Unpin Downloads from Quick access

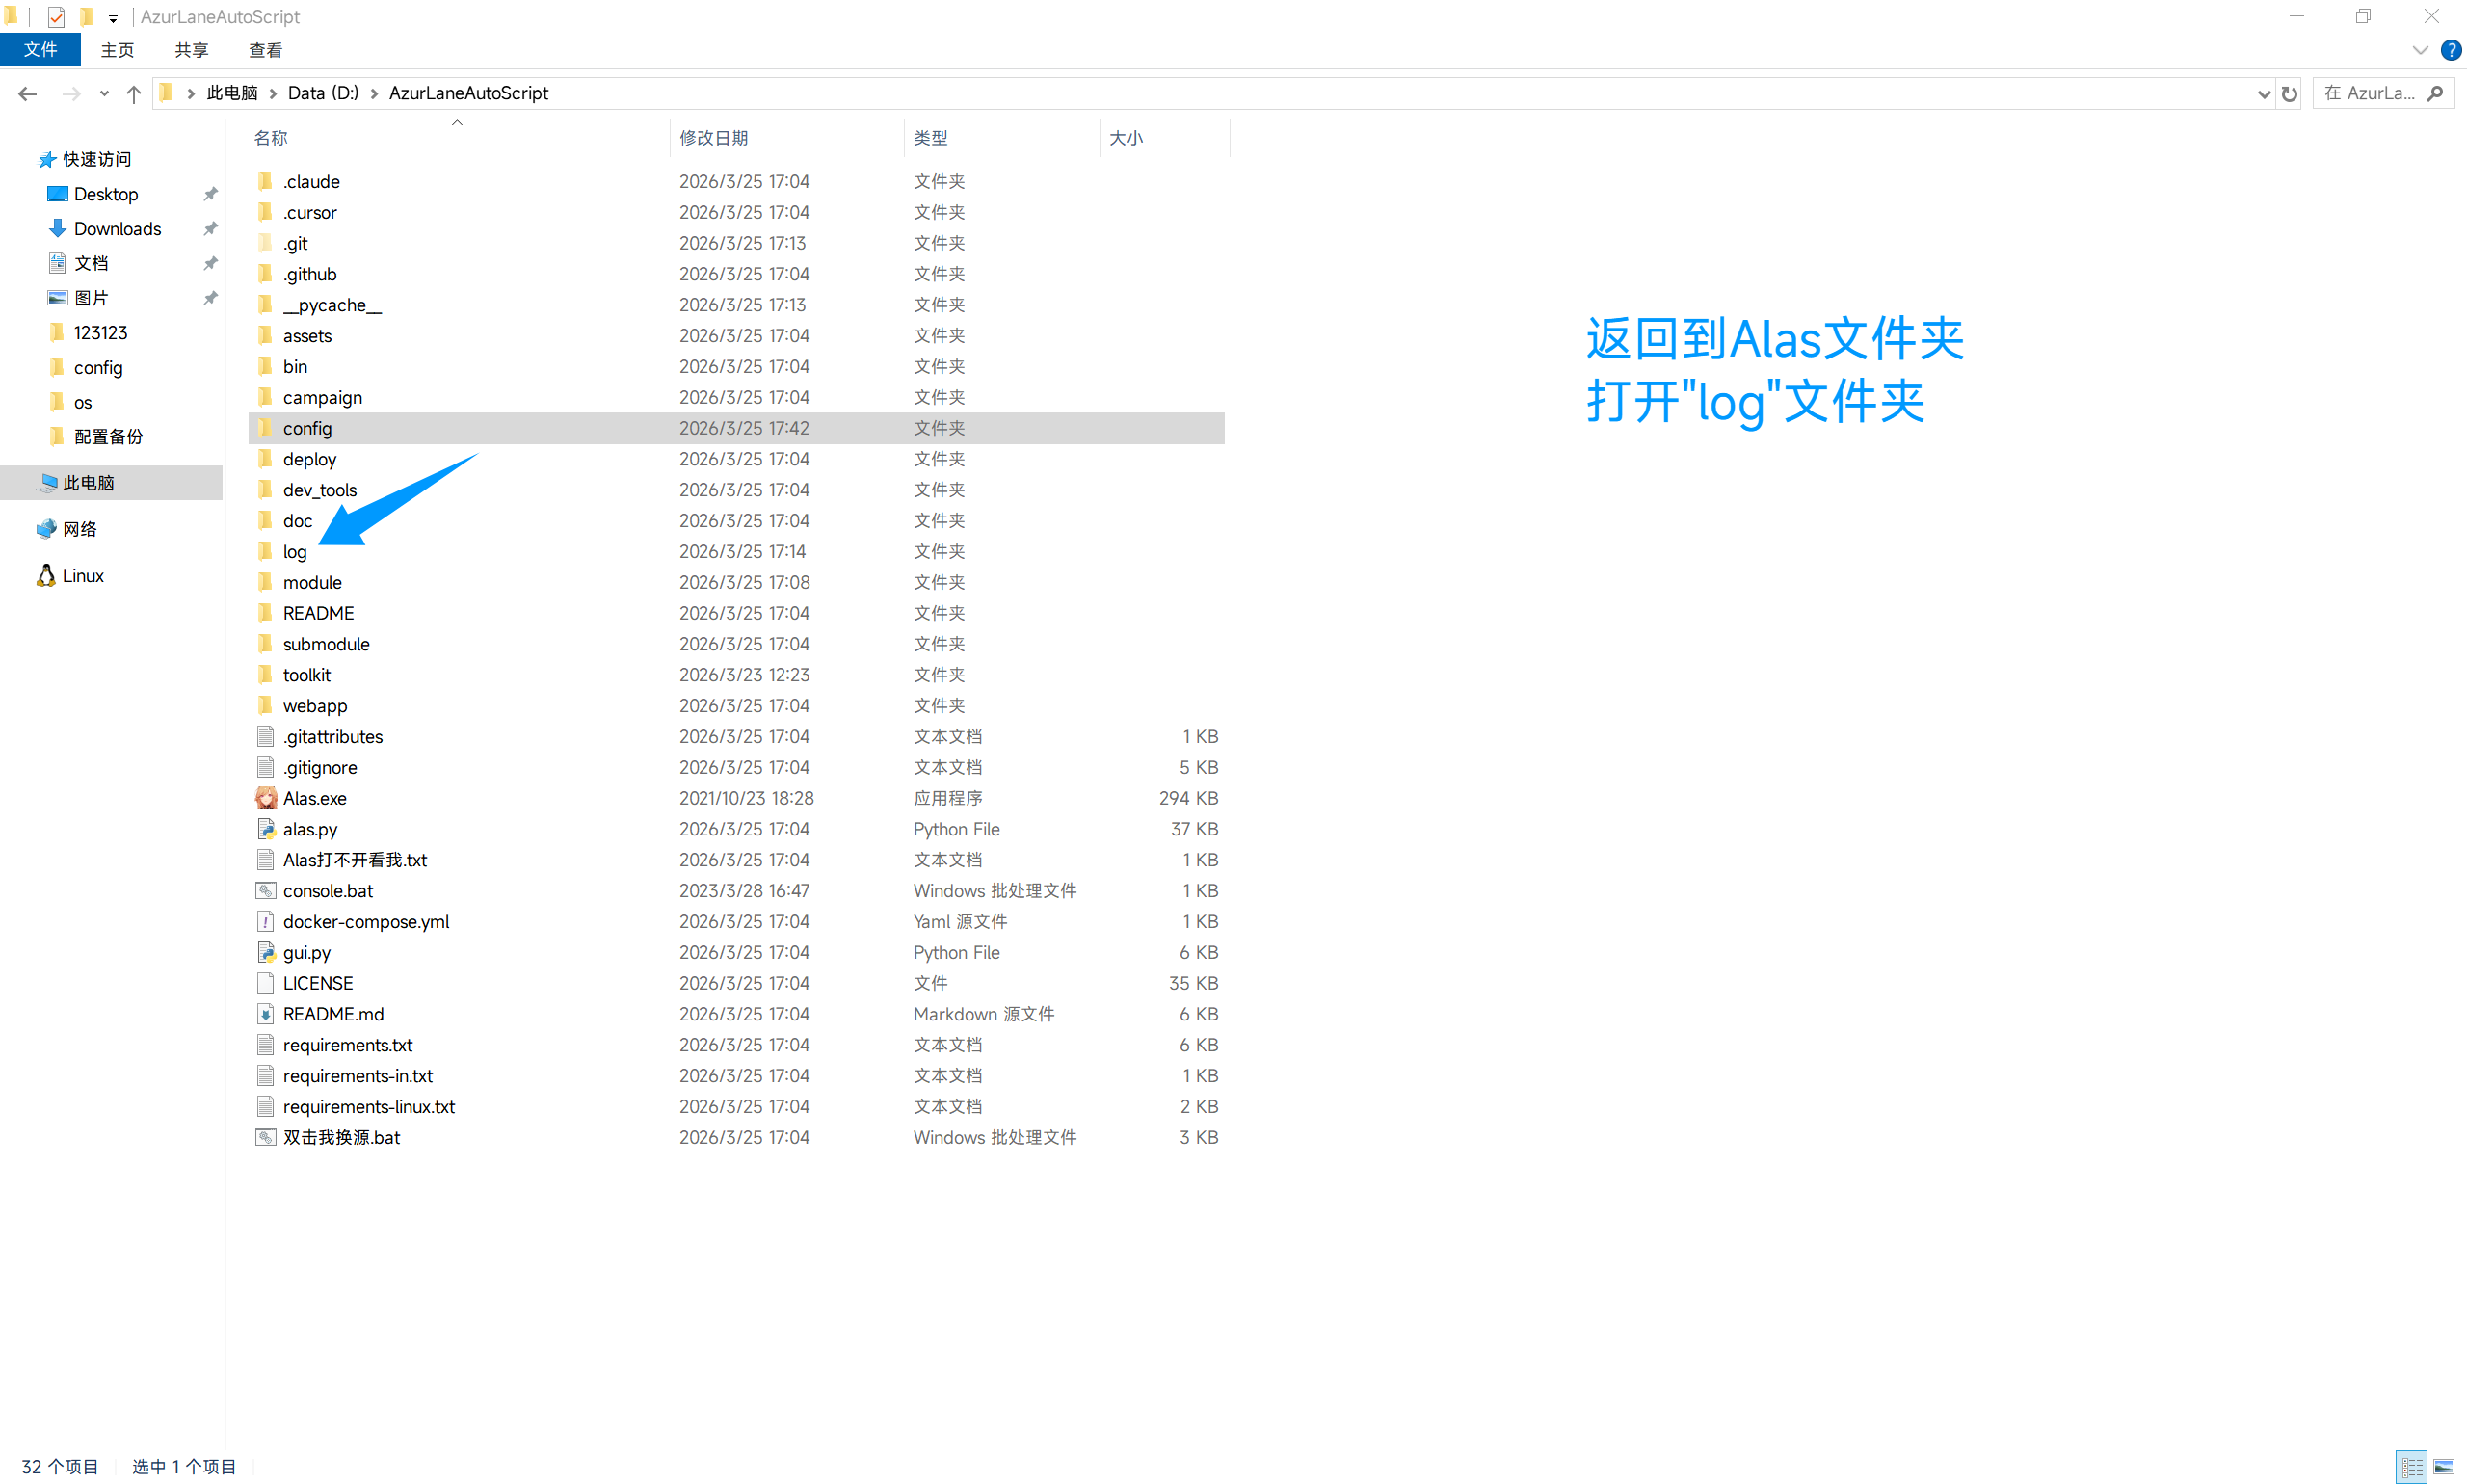(x=211, y=228)
